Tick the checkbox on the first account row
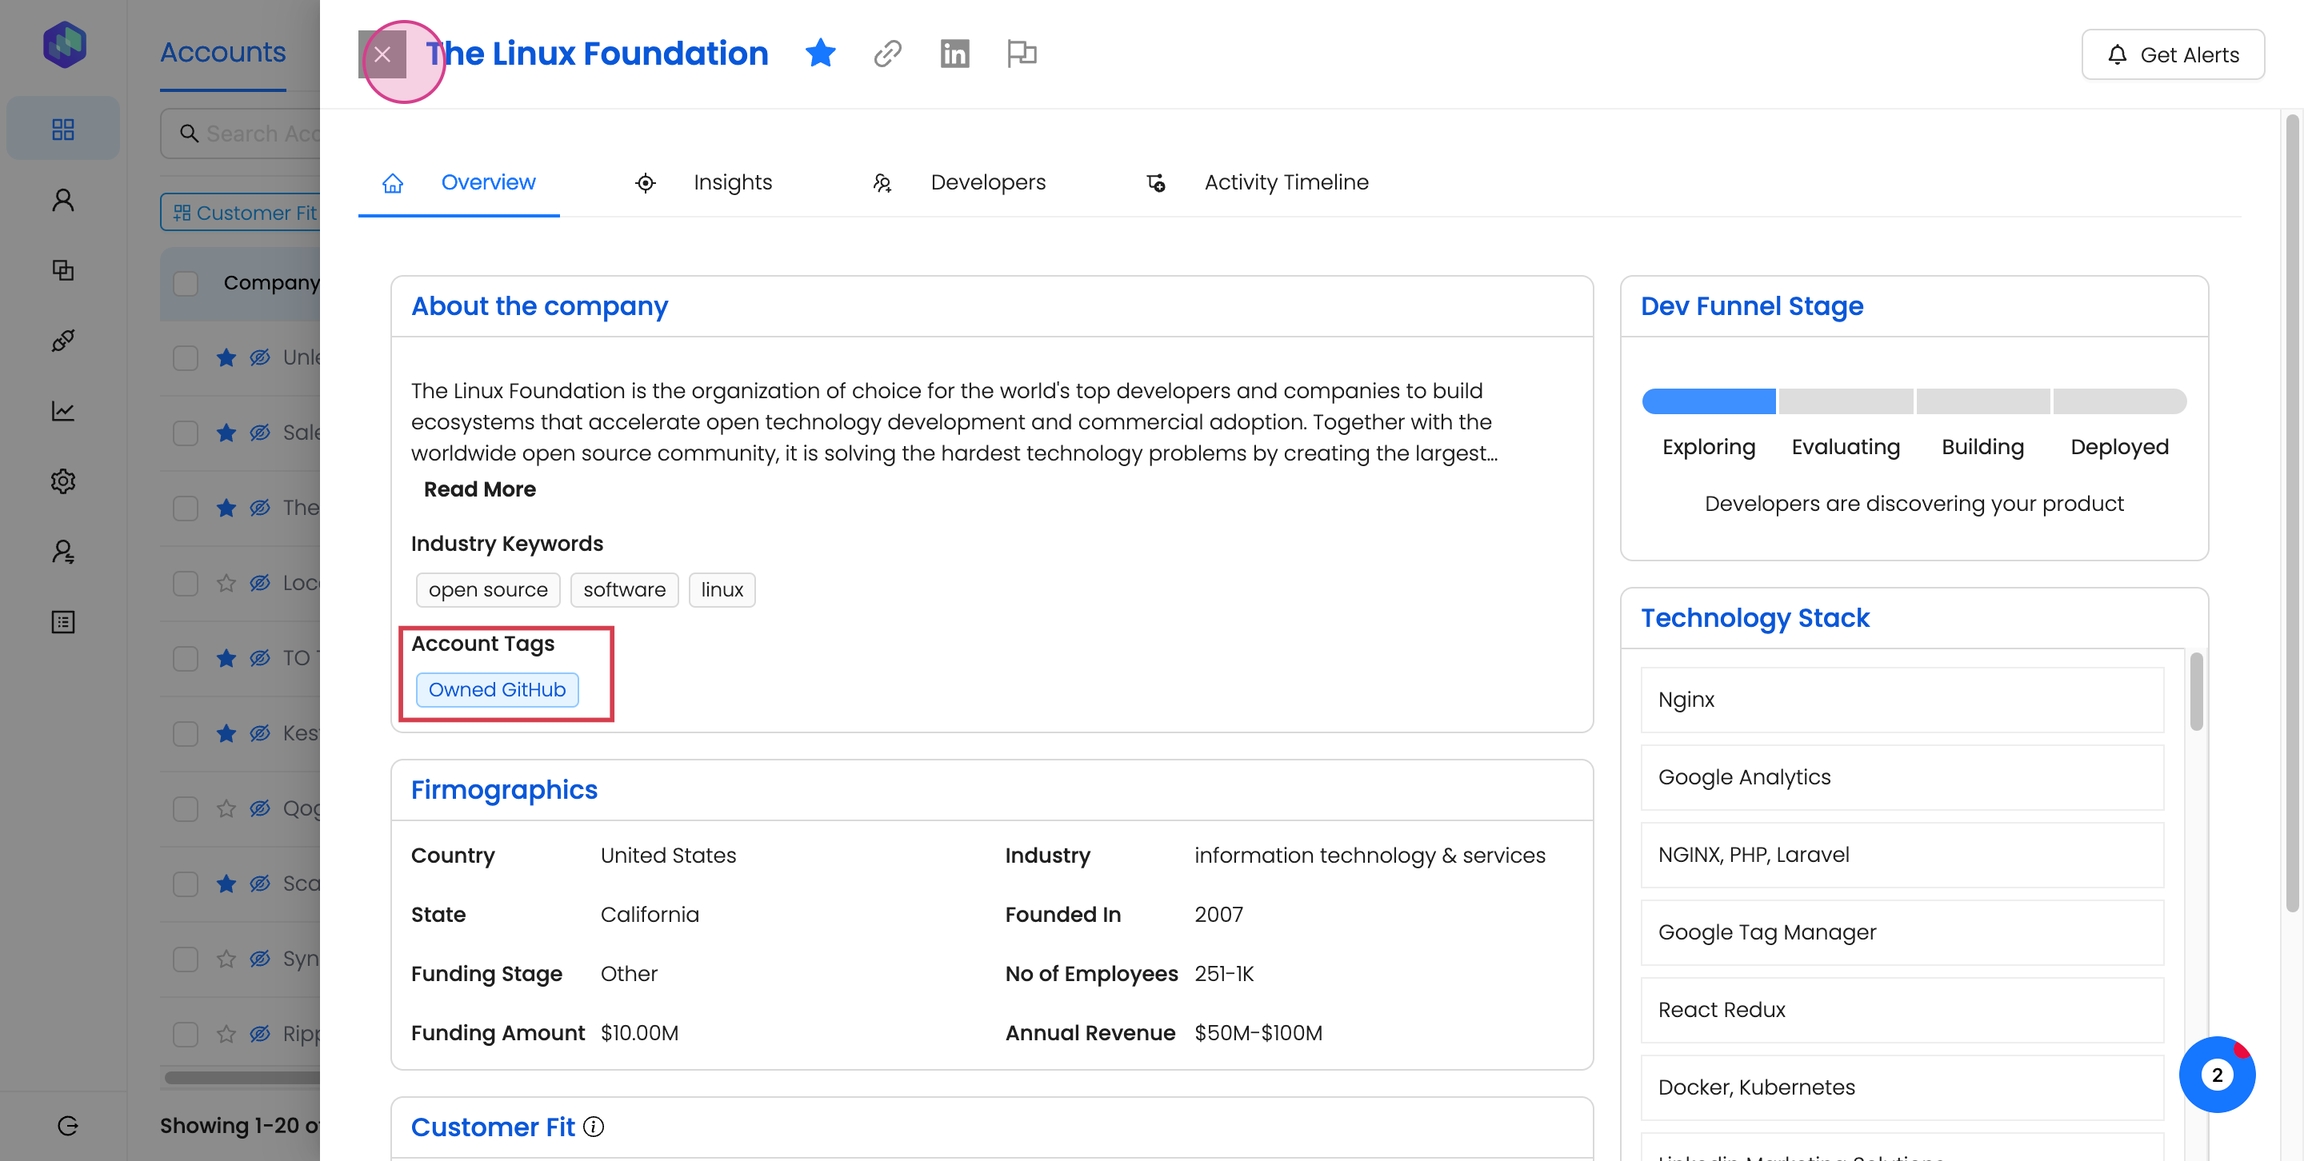This screenshot has height=1161, width=2304. tap(186, 358)
